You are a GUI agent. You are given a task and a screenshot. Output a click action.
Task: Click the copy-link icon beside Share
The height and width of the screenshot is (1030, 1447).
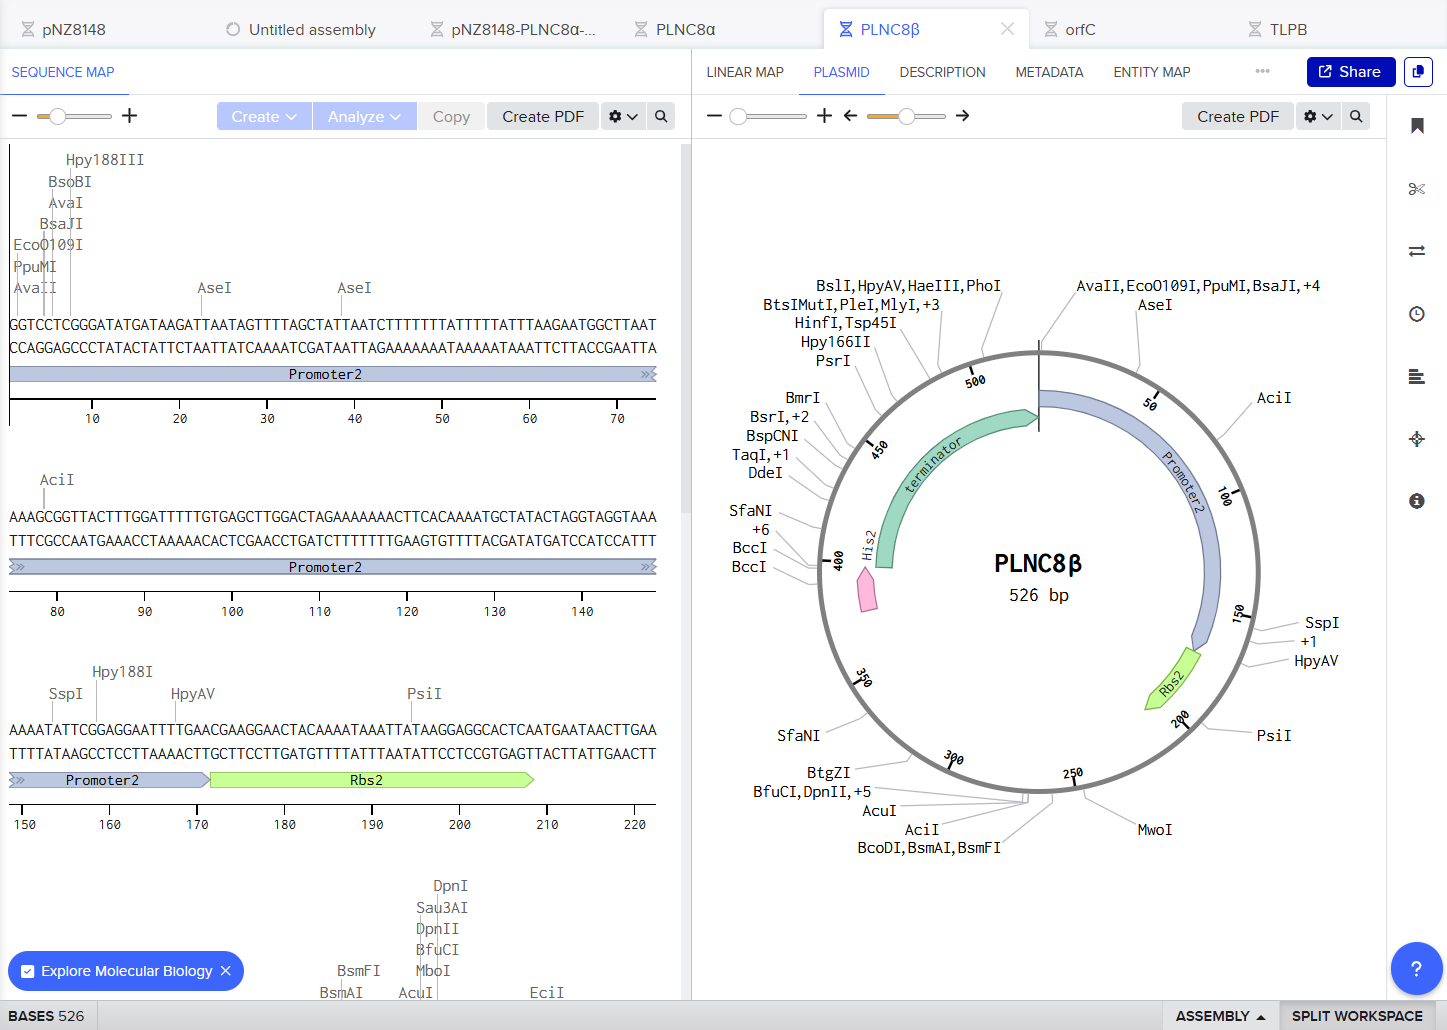tap(1418, 72)
